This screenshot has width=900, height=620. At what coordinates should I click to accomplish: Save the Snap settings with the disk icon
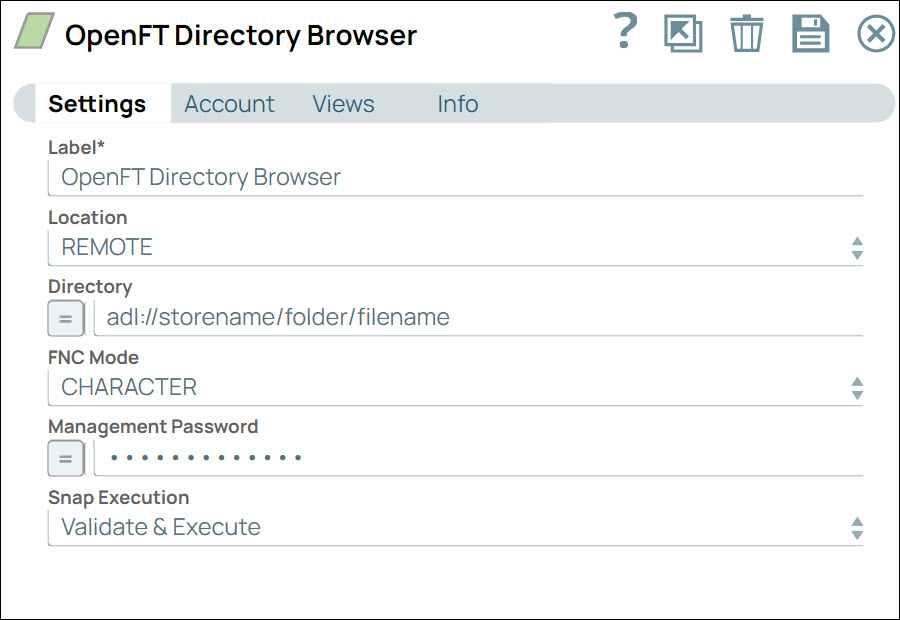(x=811, y=33)
